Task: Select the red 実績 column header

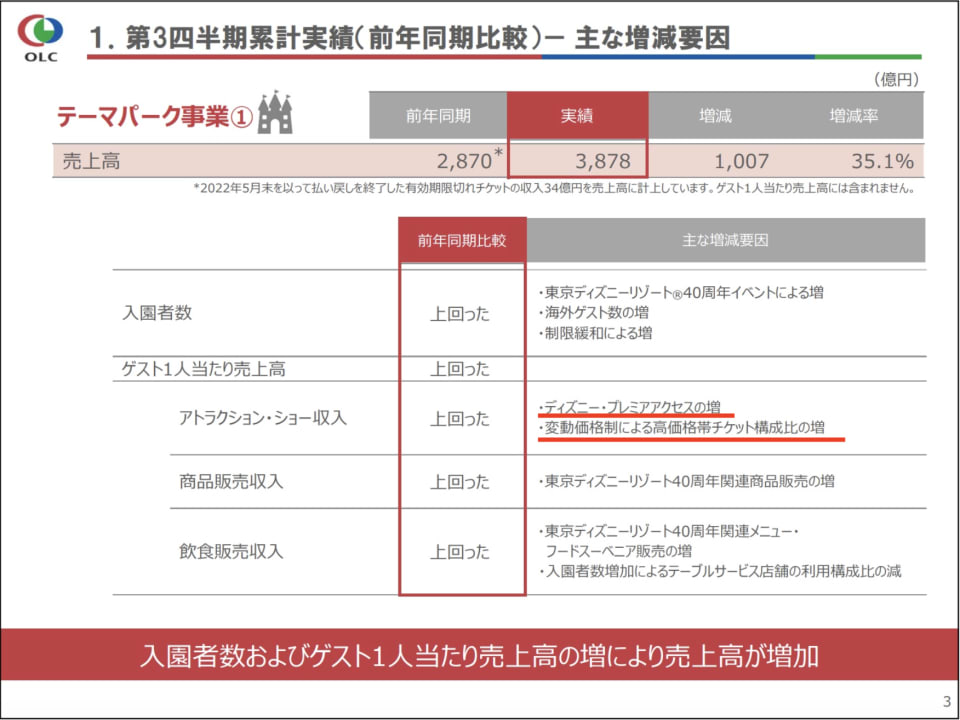Action: 577,115
